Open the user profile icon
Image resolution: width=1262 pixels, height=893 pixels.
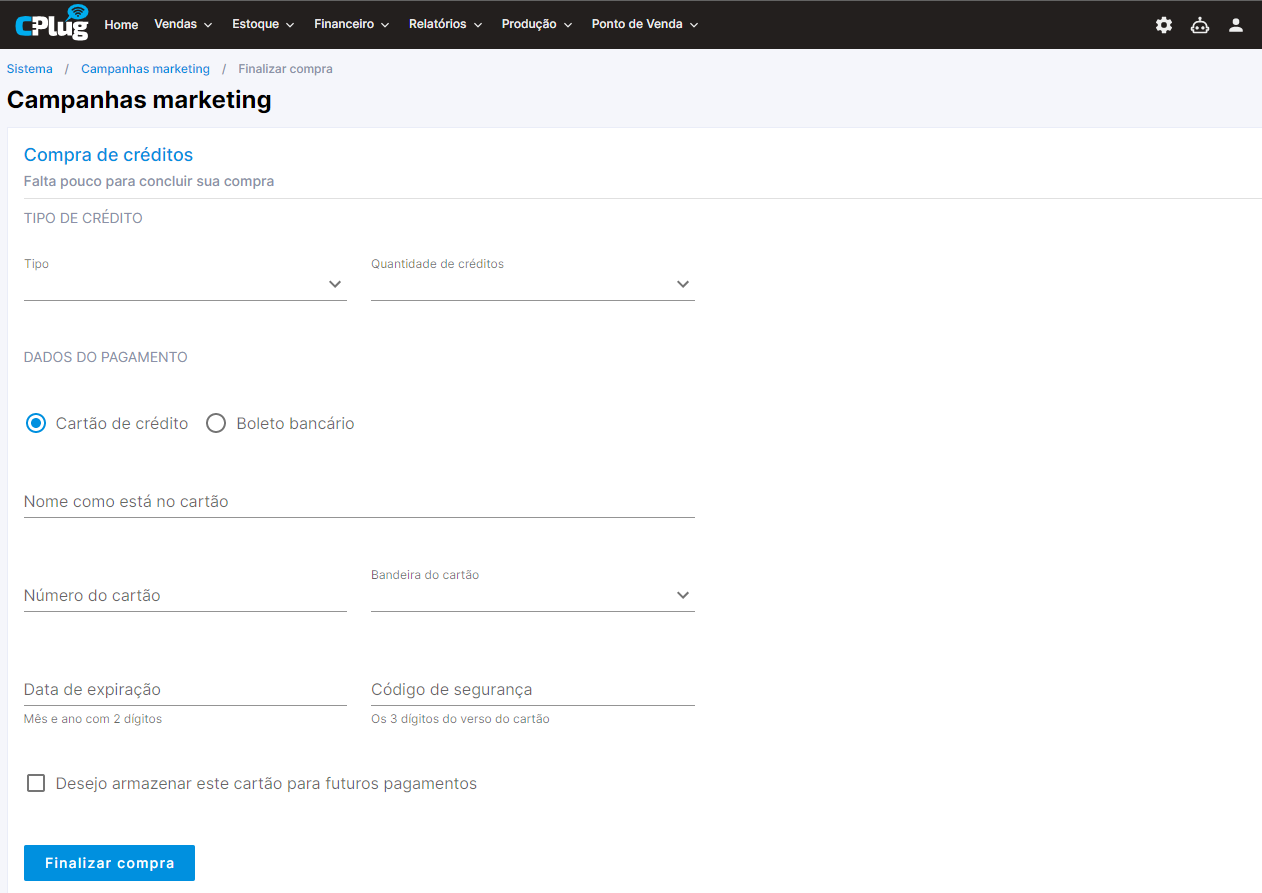(x=1236, y=25)
